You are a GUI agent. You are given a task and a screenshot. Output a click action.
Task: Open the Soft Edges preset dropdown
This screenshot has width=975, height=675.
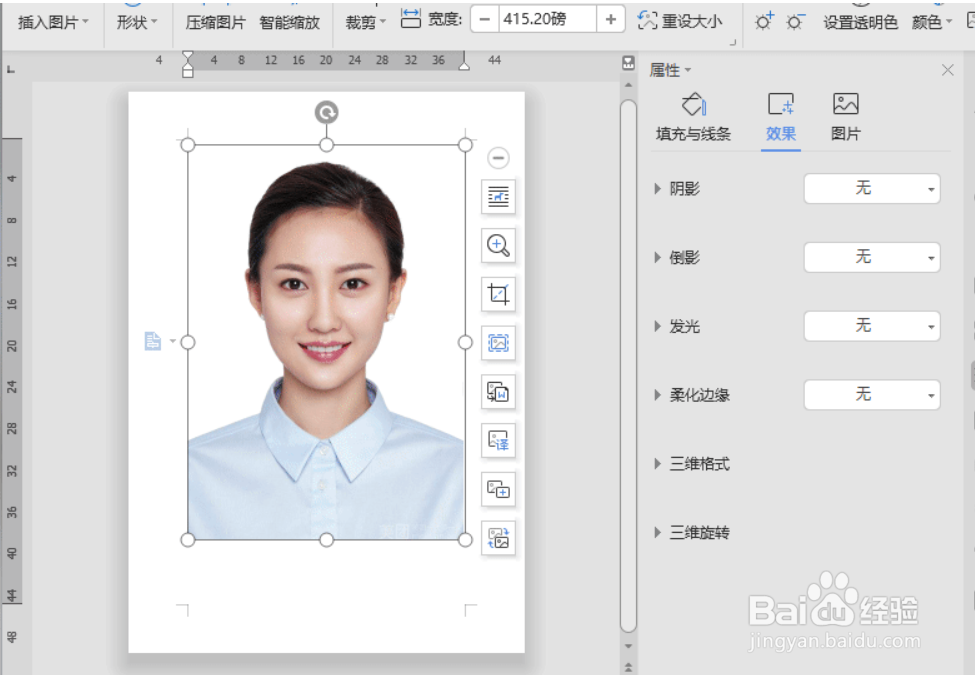pyautogui.click(x=872, y=395)
